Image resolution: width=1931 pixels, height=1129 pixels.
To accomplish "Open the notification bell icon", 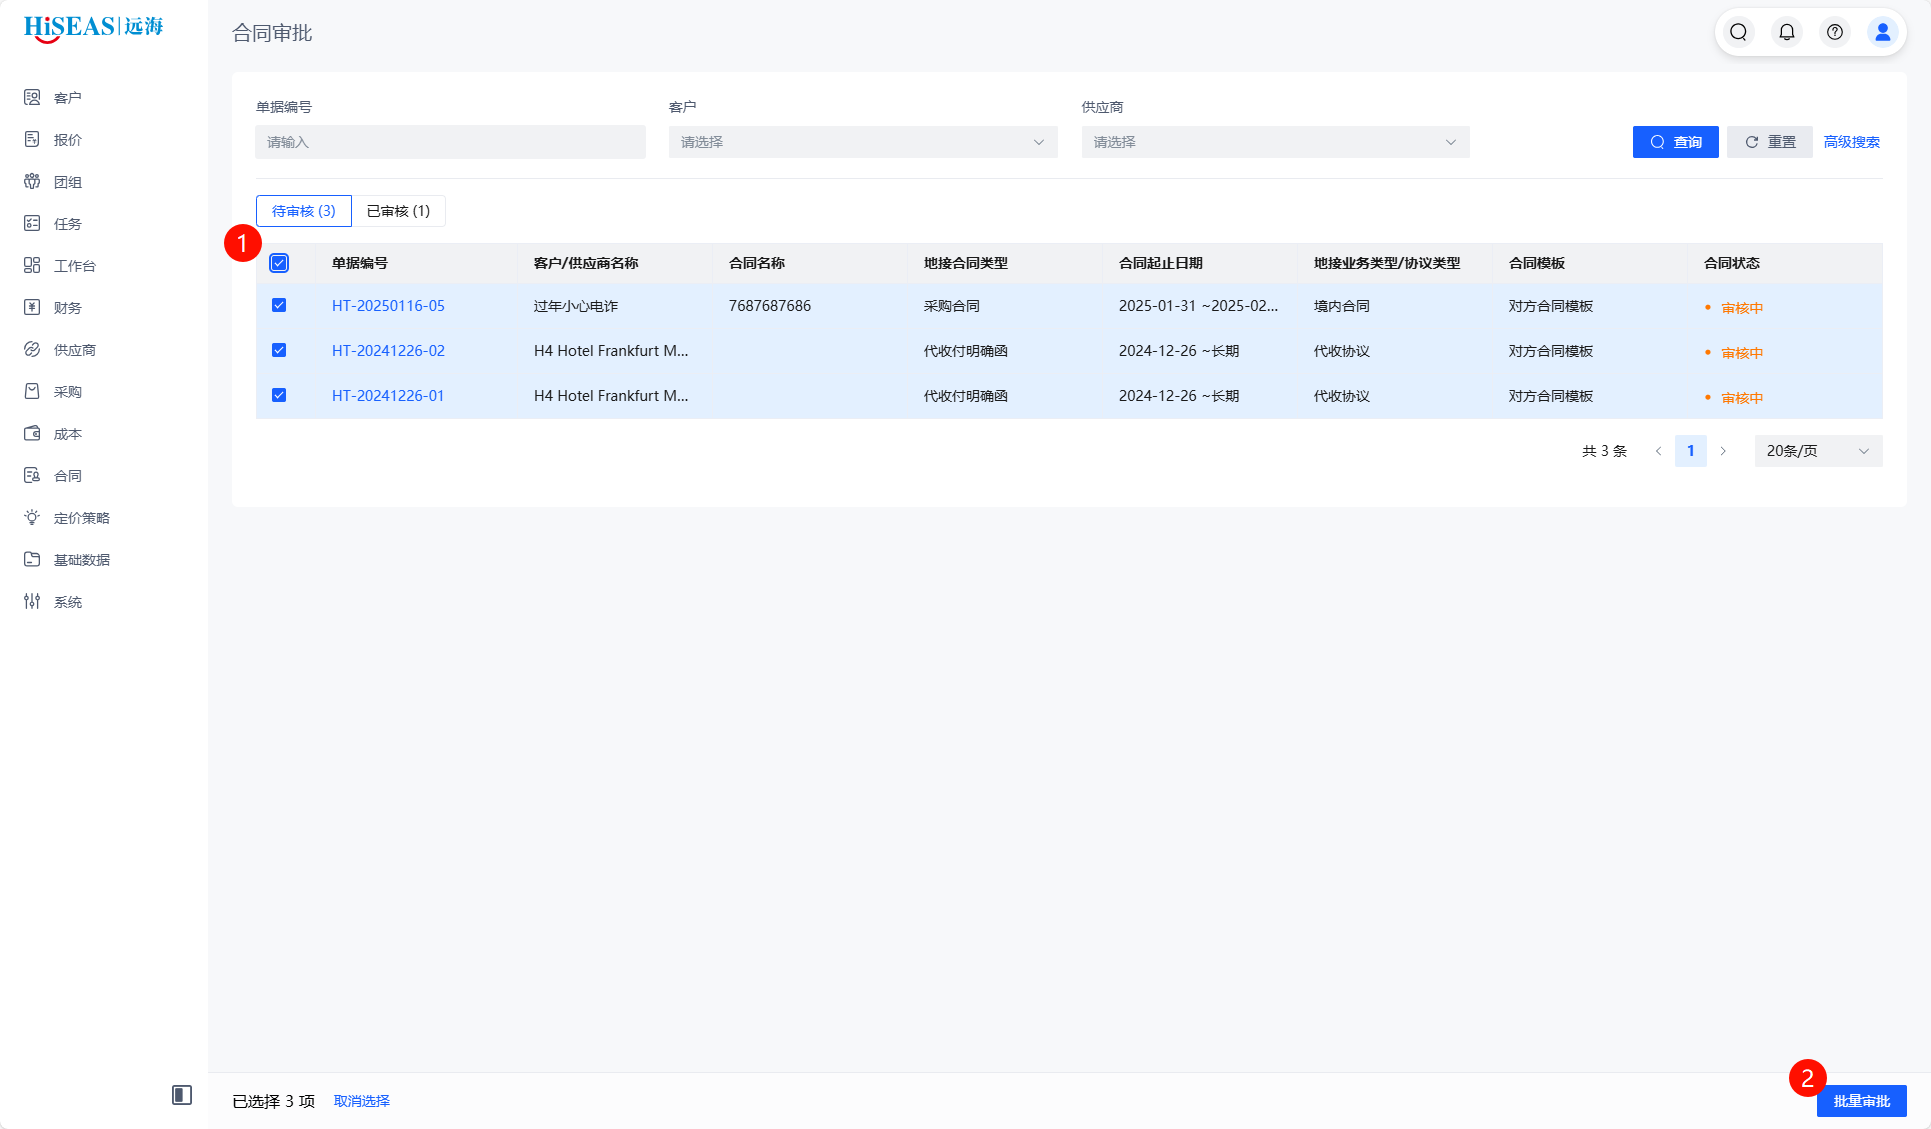I will point(1787,32).
